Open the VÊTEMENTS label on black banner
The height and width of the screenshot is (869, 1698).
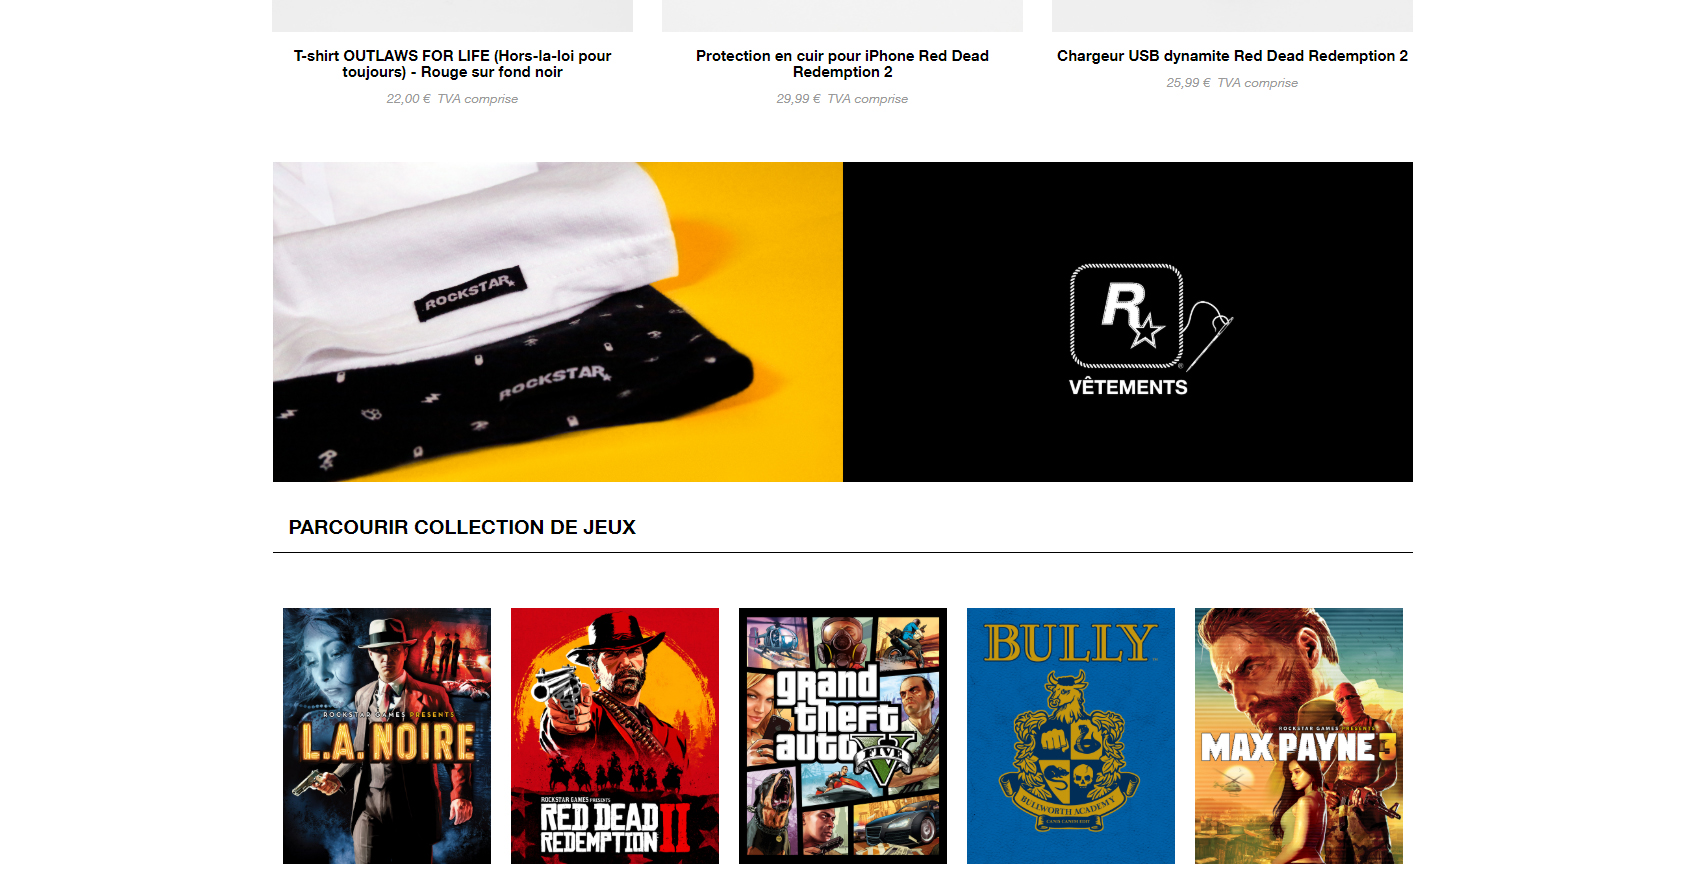click(x=1128, y=387)
